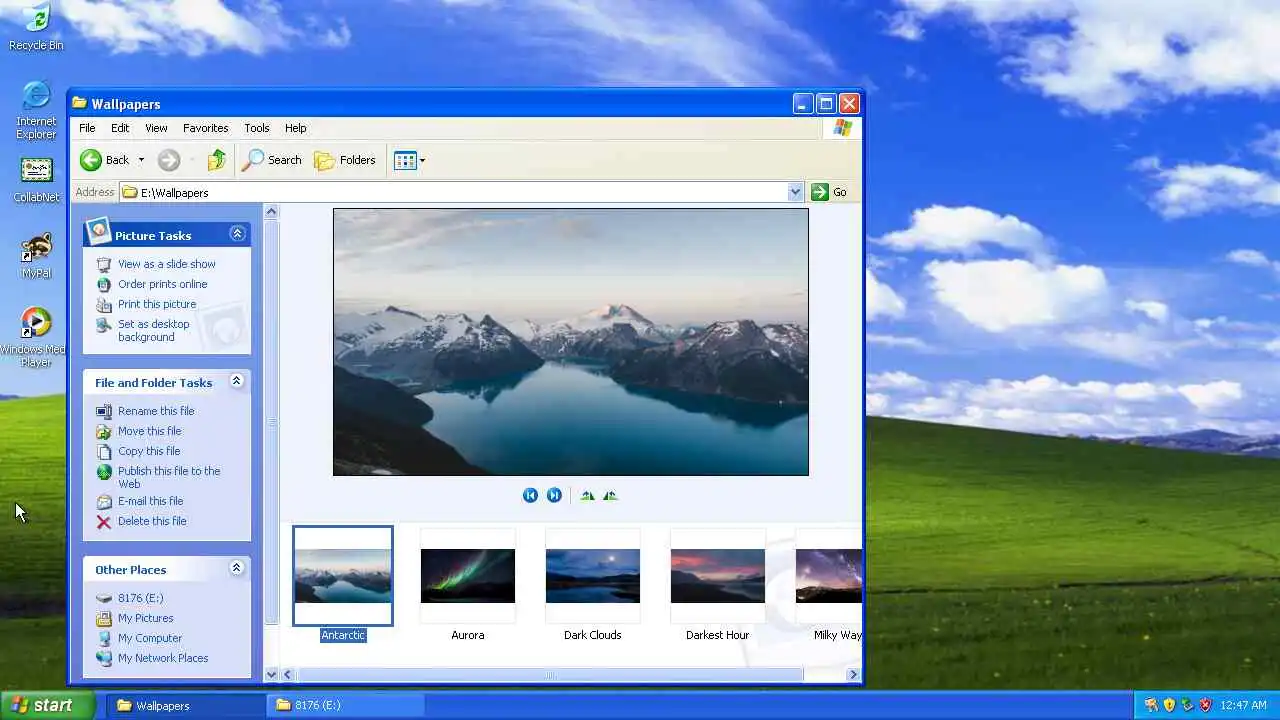Click the horizontal filmstrip scrollbar thumb
This screenshot has height=720, width=1280.
pos(549,675)
